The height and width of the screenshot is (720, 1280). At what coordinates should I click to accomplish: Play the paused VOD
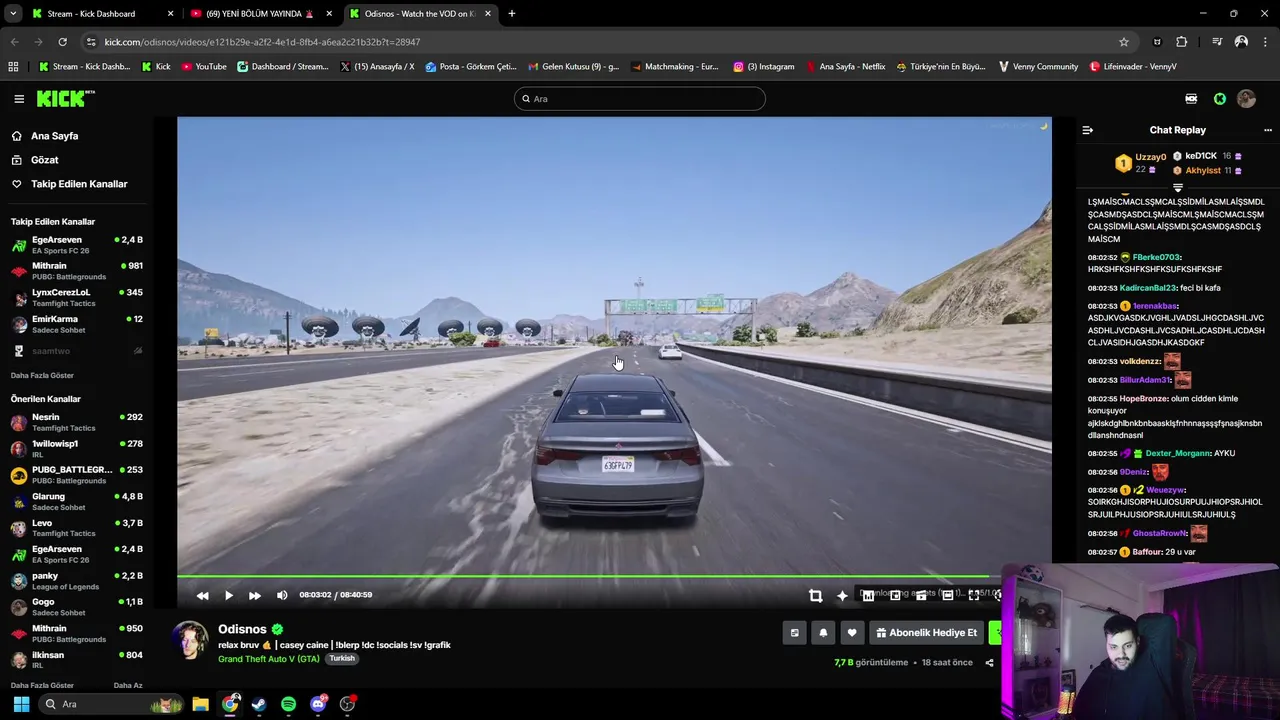click(x=229, y=595)
